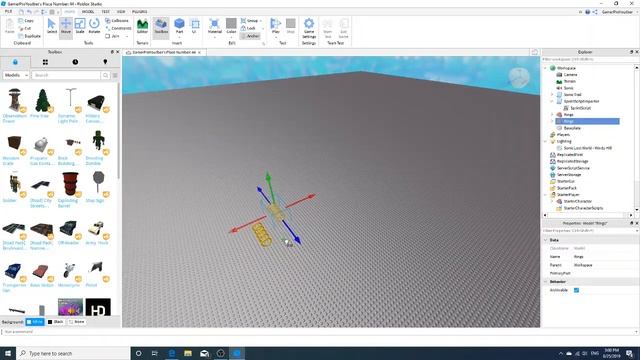Set Toolbox background to White
The image size is (640, 360).
(35, 322)
